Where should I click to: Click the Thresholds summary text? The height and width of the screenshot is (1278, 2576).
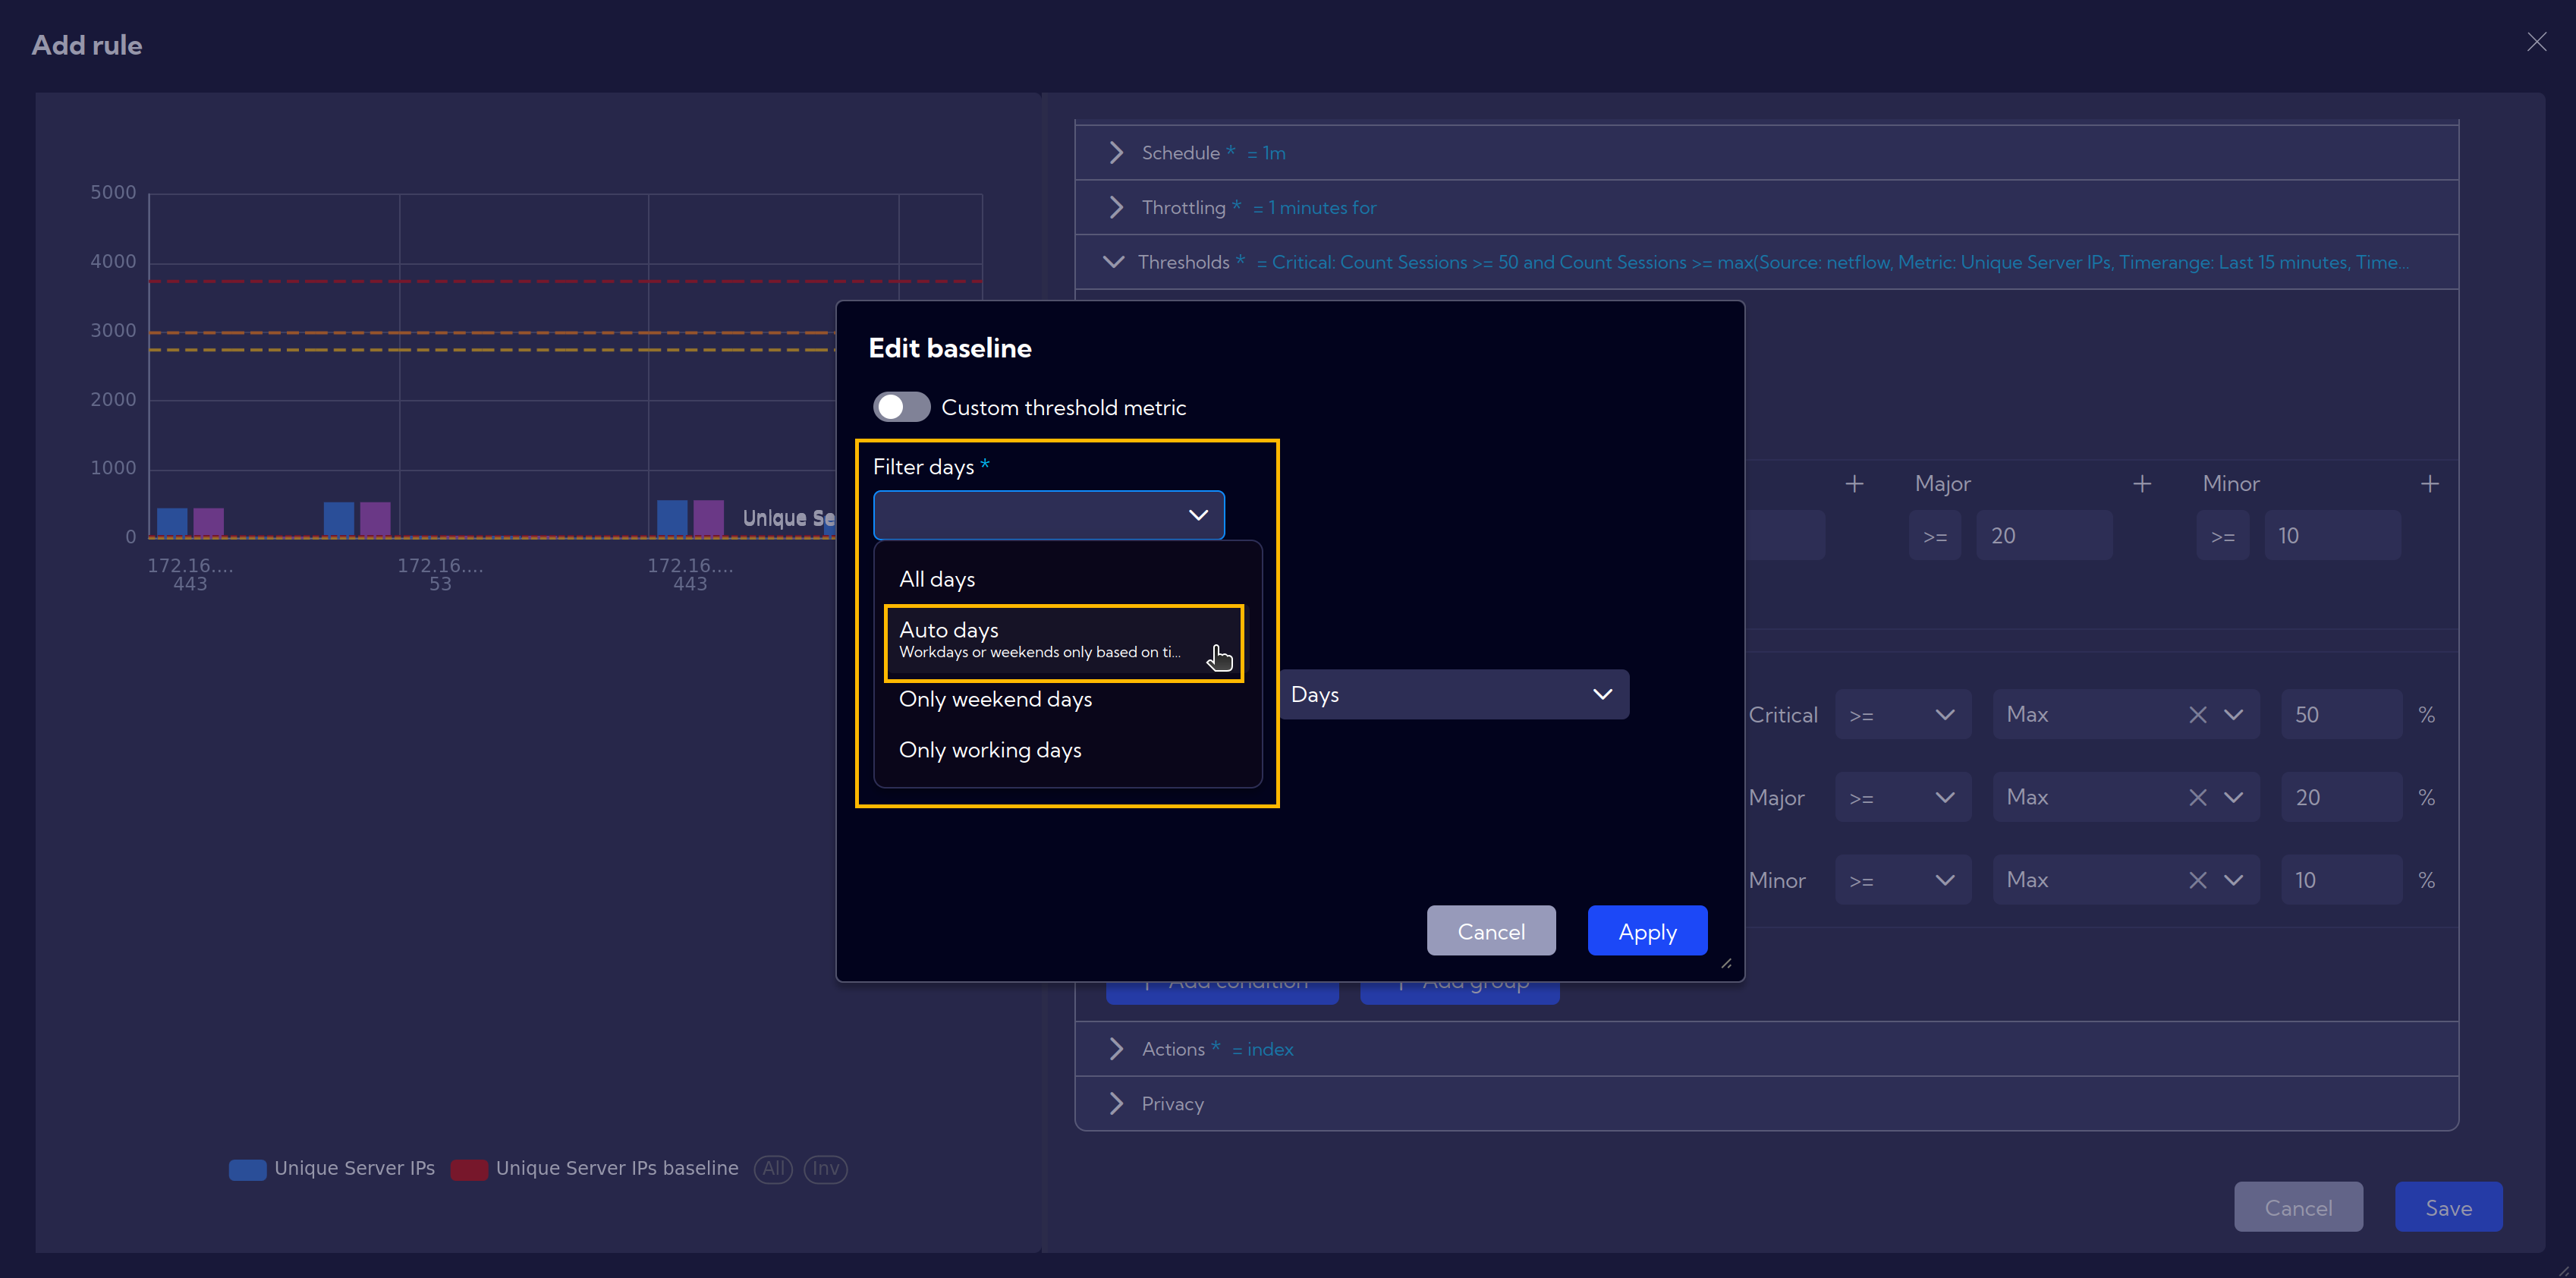point(1832,263)
